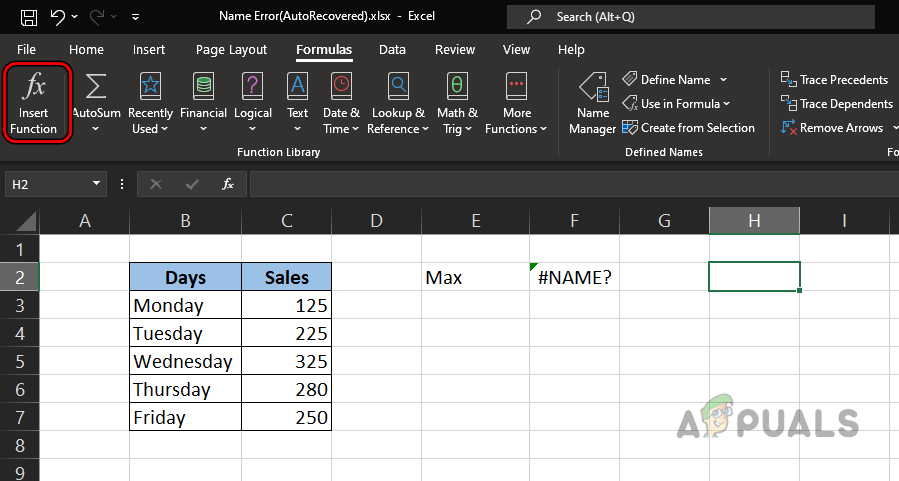Screen dimensions: 899x481
Task: Switch to the Data tab
Action: (x=392, y=50)
